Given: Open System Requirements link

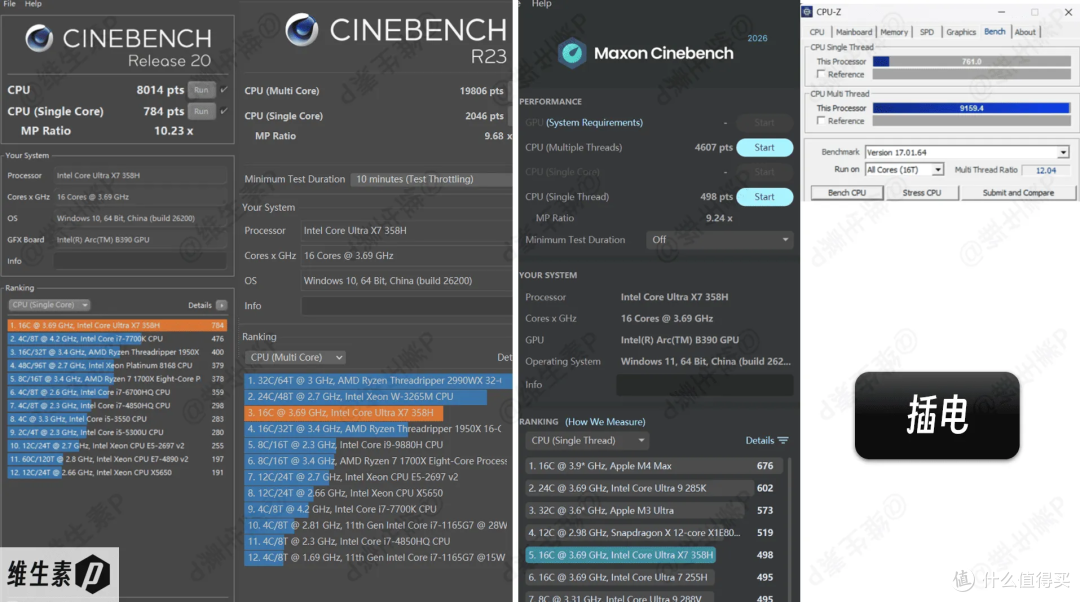Looking at the screenshot, I should (594, 123).
